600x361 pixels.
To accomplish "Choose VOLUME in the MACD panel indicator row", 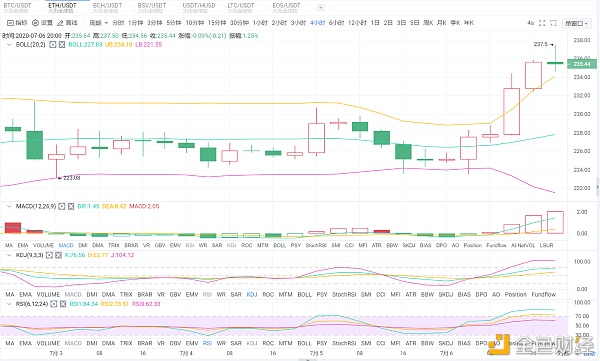I will pos(43,245).
